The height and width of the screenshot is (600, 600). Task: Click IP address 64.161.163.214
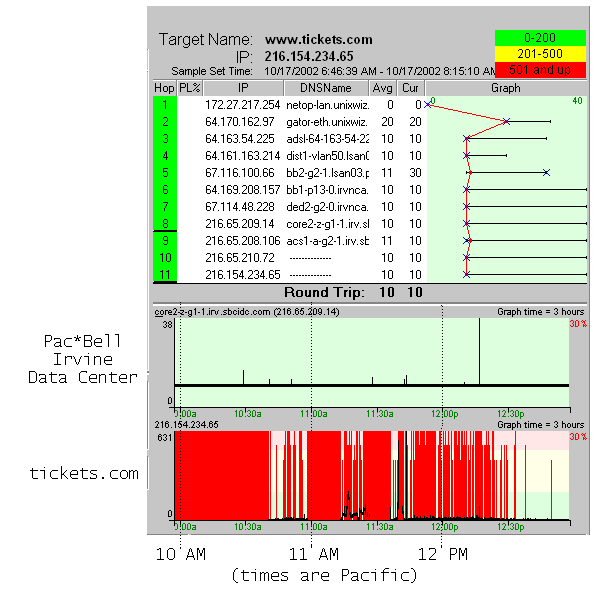(243, 156)
